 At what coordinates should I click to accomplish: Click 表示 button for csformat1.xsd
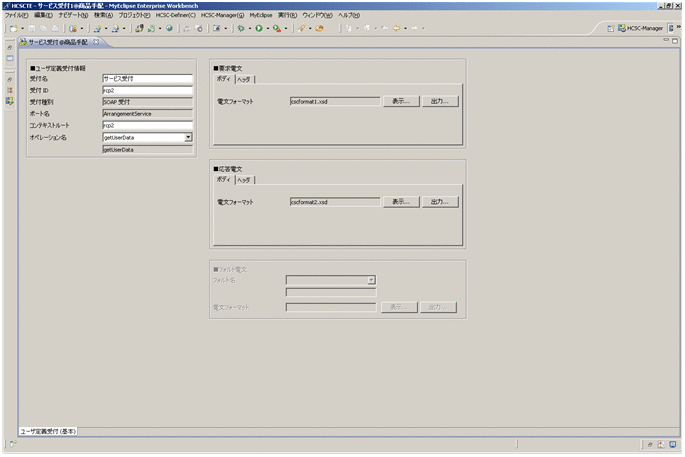(400, 101)
